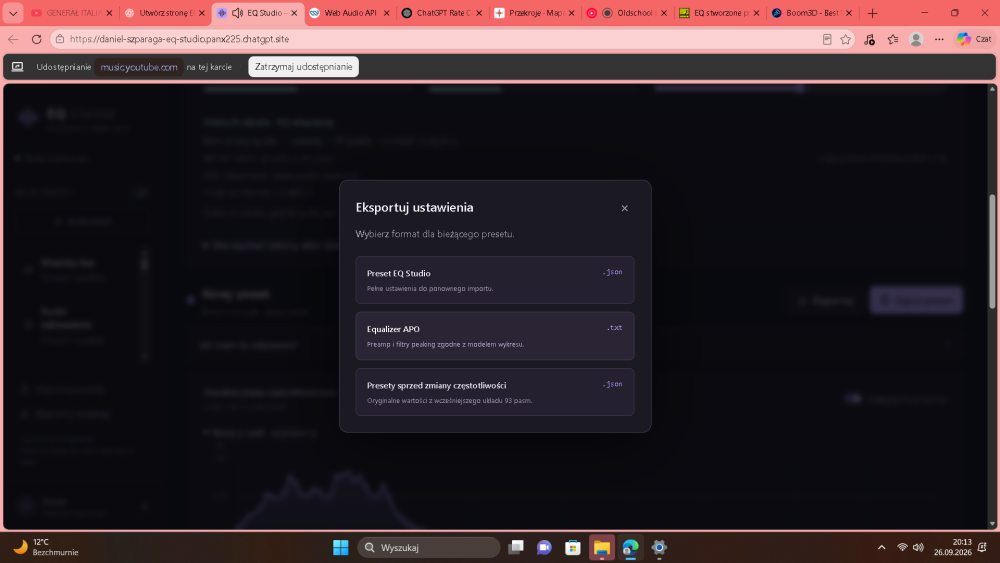Close the Eksportuj ustawienia dialog
The image size is (1000, 563).
pyautogui.click(x=624, y=208)
